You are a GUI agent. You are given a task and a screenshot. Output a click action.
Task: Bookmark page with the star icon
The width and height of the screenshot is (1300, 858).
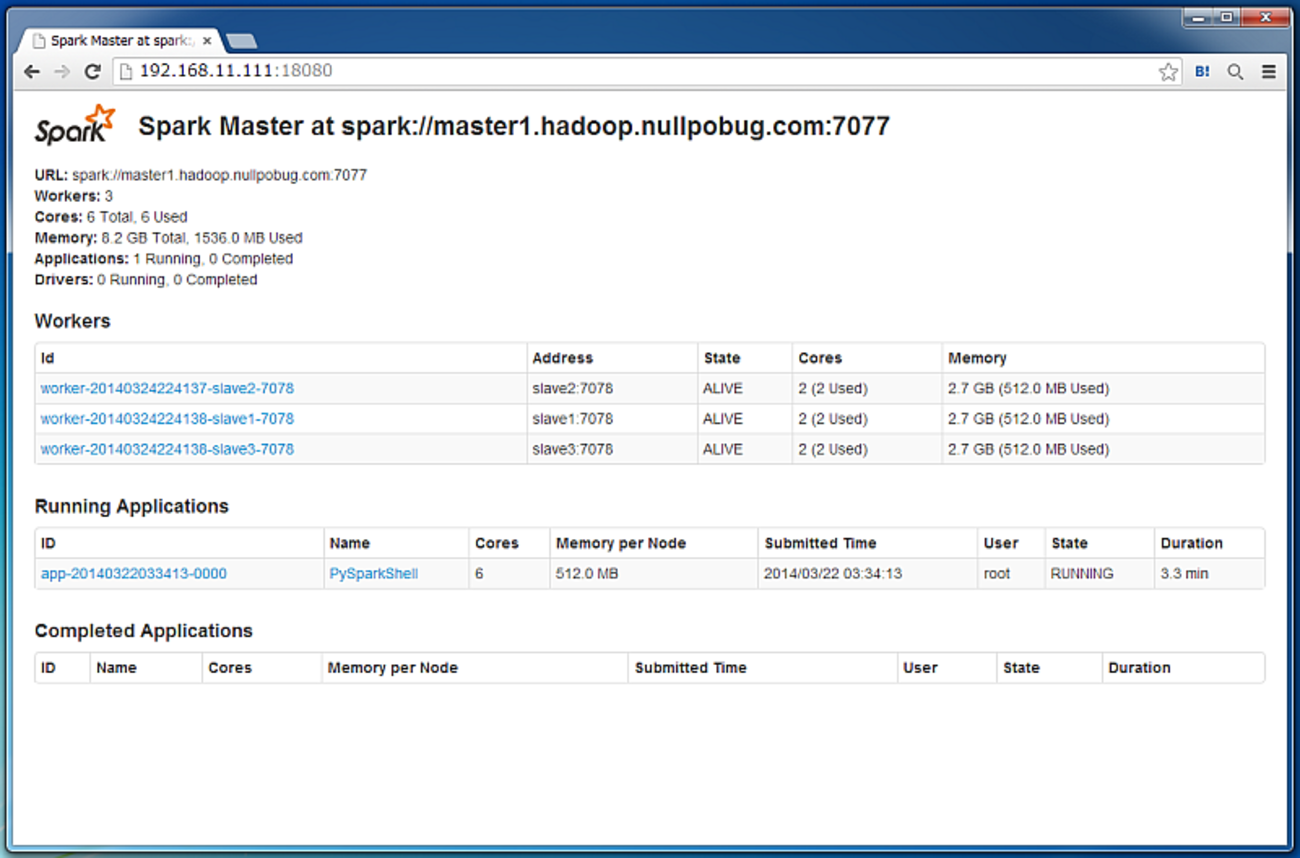[1167, 72]
